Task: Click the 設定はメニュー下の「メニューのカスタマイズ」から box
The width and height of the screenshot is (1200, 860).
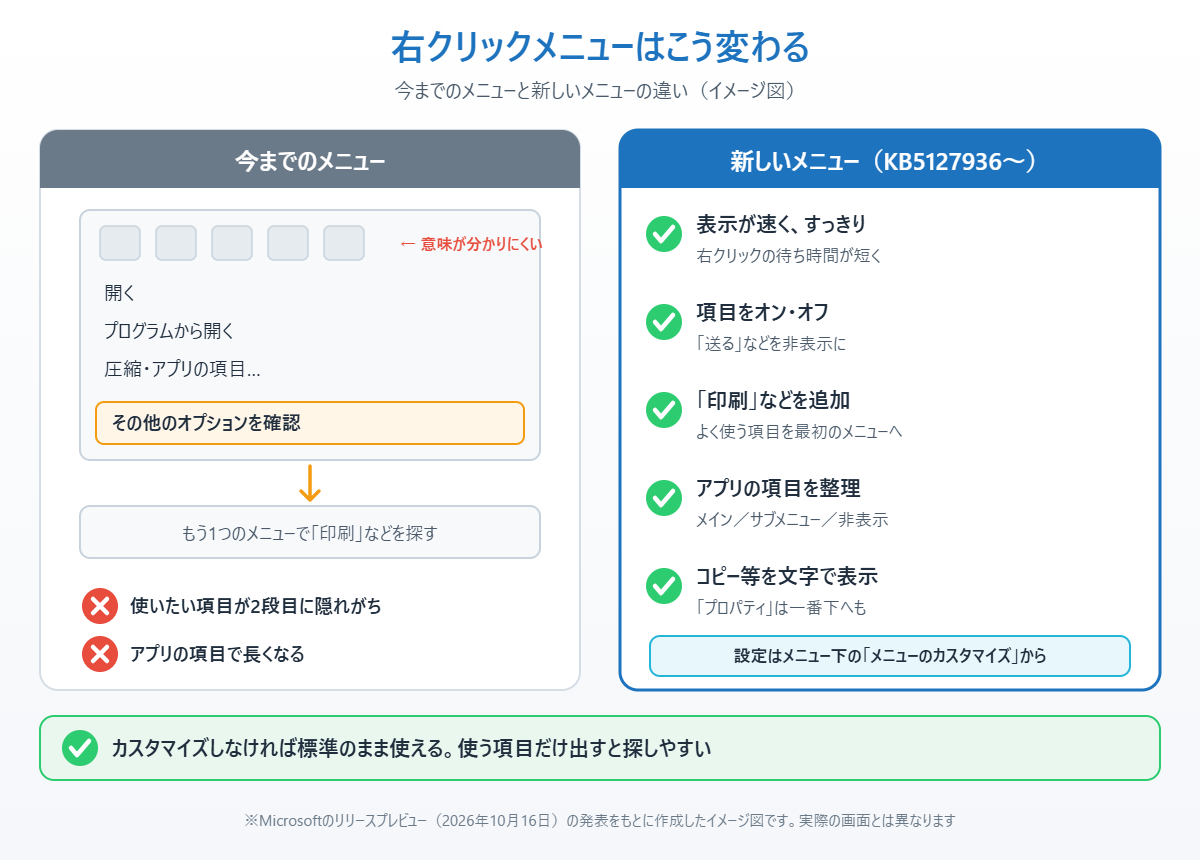Action: click(890, 656)
